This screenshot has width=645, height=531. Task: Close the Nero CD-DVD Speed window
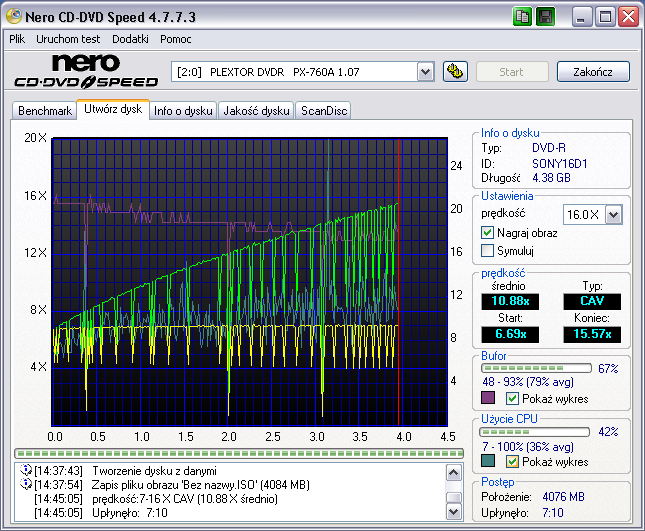pos(629,17)
